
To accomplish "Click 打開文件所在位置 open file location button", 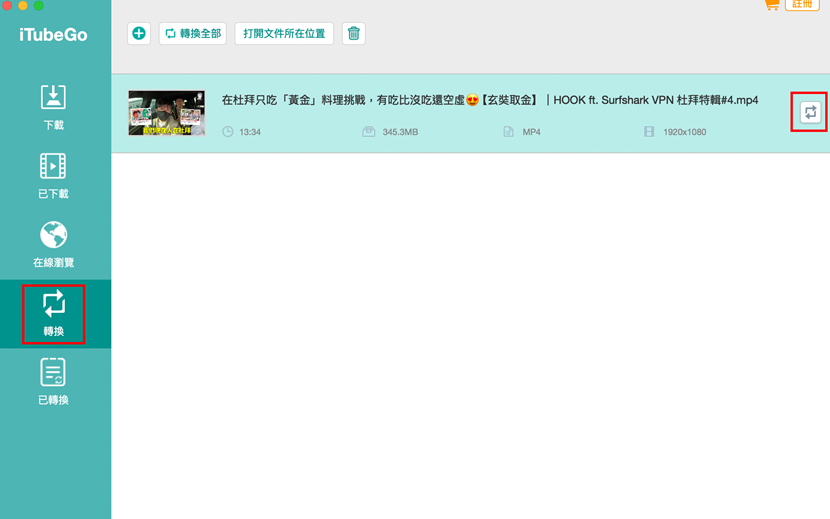I will [x=284, y=33].
